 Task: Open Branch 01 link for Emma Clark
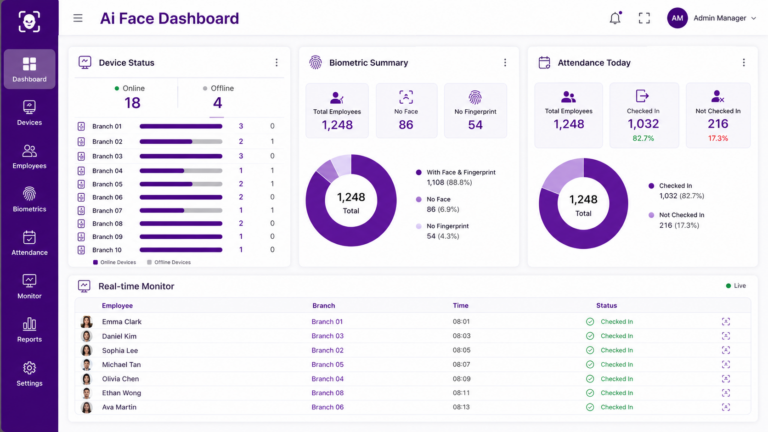[327, 322]
